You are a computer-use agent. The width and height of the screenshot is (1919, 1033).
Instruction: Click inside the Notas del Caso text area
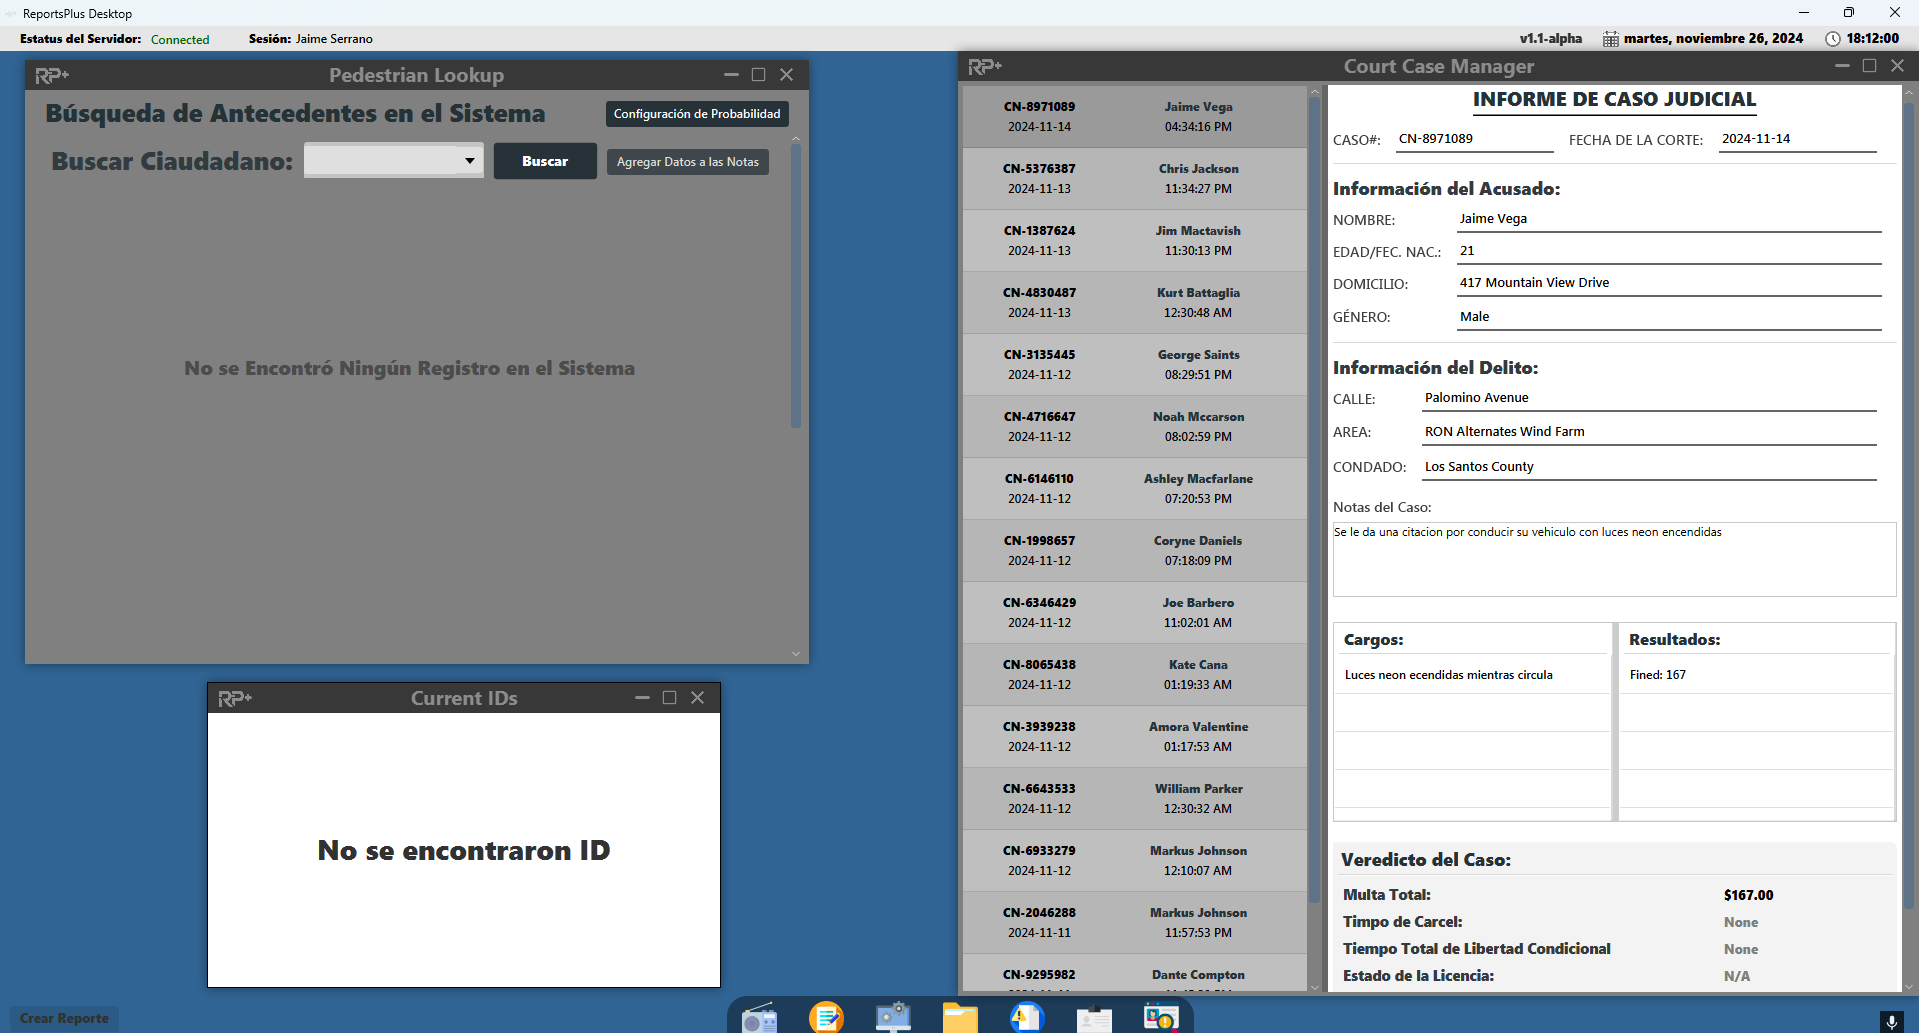pos(1613,559)
